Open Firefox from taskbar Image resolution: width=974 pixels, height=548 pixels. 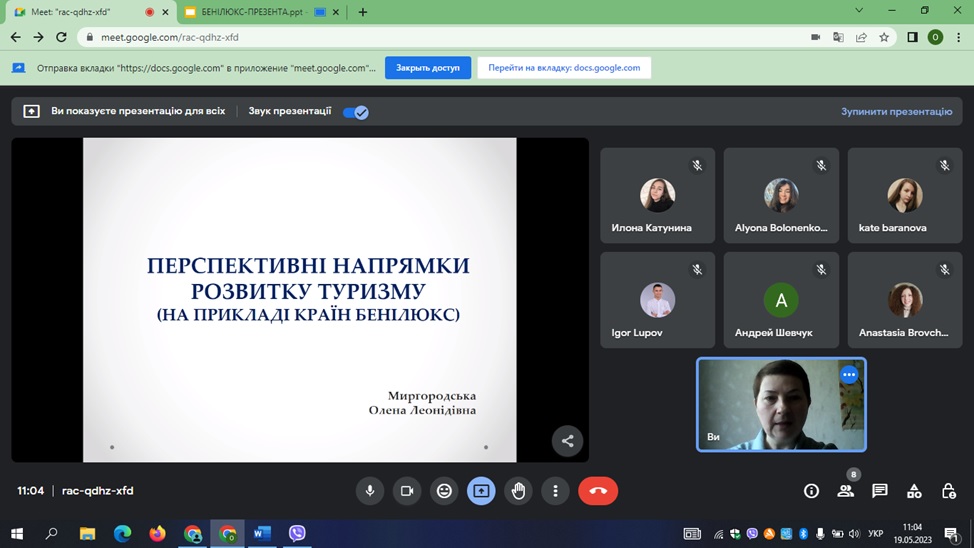(x=157, y=534)
